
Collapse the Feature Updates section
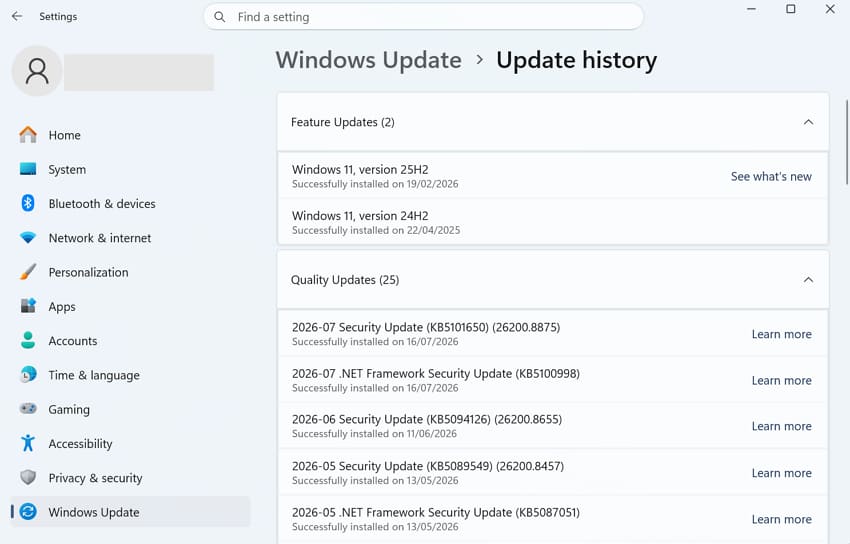(808, 122)
